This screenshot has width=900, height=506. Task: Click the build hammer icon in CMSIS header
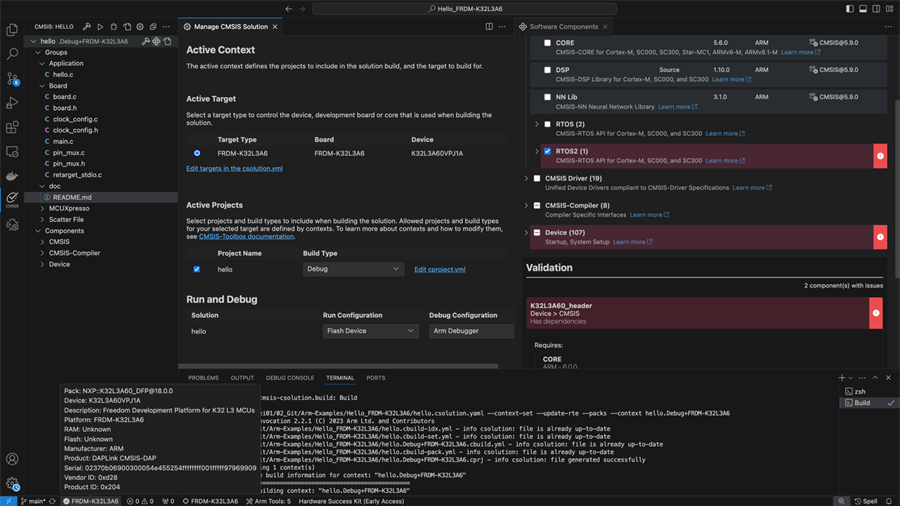[x=87, y=27]
